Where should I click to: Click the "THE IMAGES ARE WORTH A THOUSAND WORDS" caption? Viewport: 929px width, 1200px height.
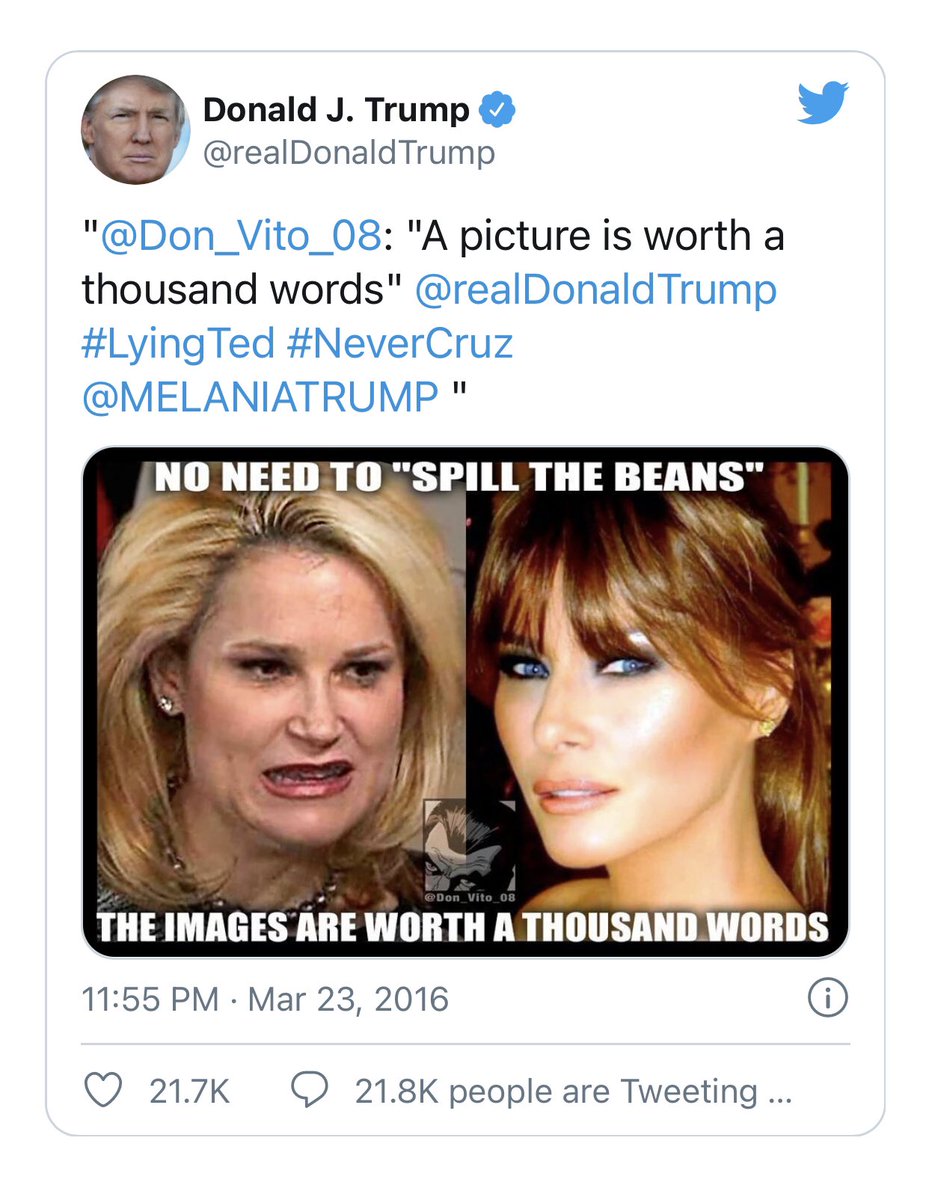[x=465, y=926]
